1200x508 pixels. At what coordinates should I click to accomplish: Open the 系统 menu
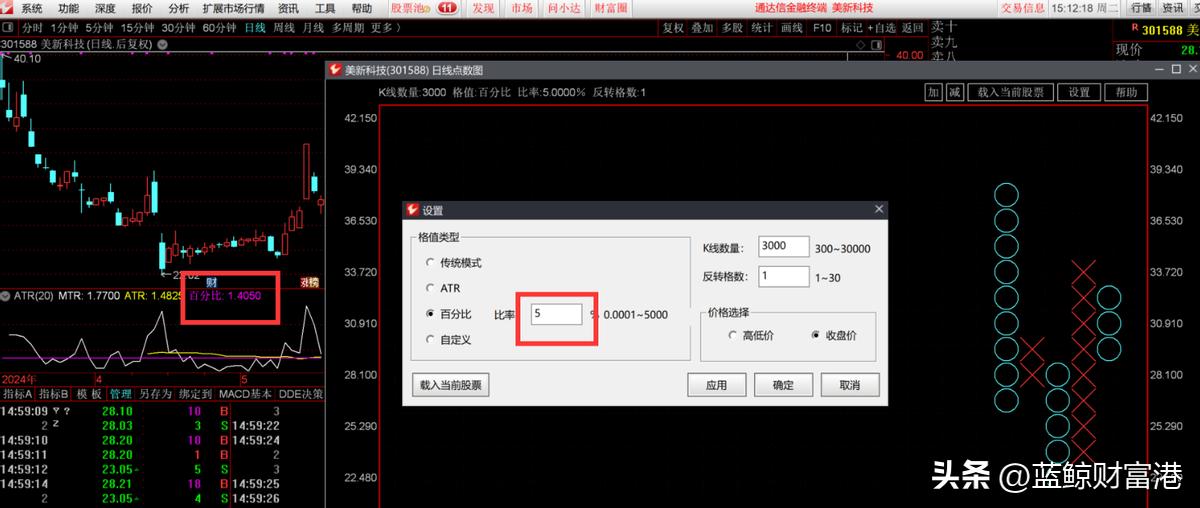[x=32, y=8]
